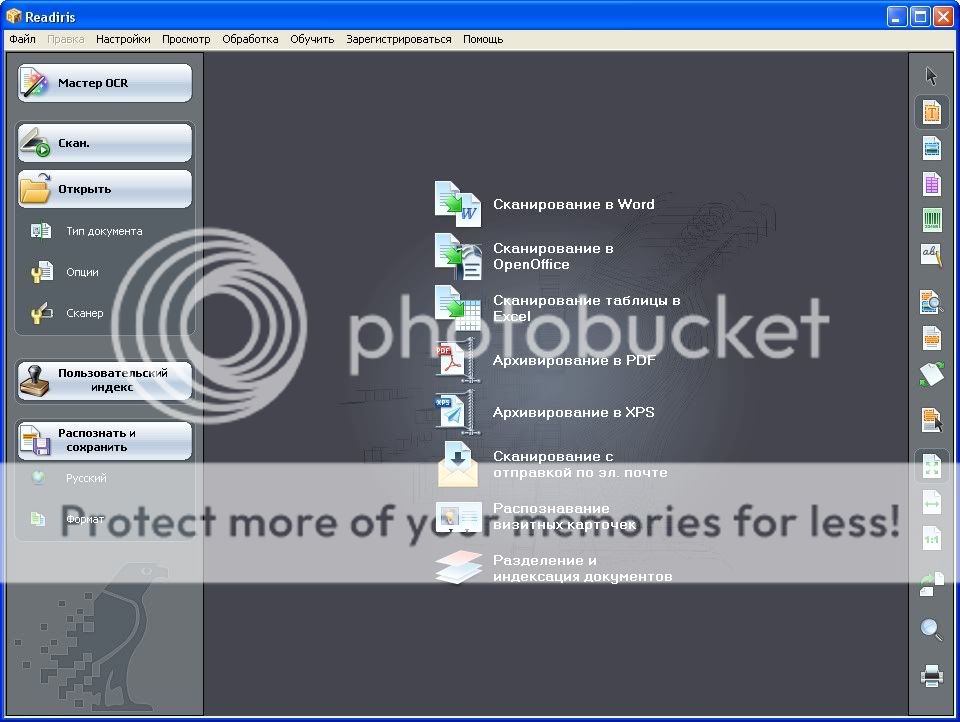Select the orange text zone tool
The height and width of the screenshot is (722, 960).
coord(931,112)
